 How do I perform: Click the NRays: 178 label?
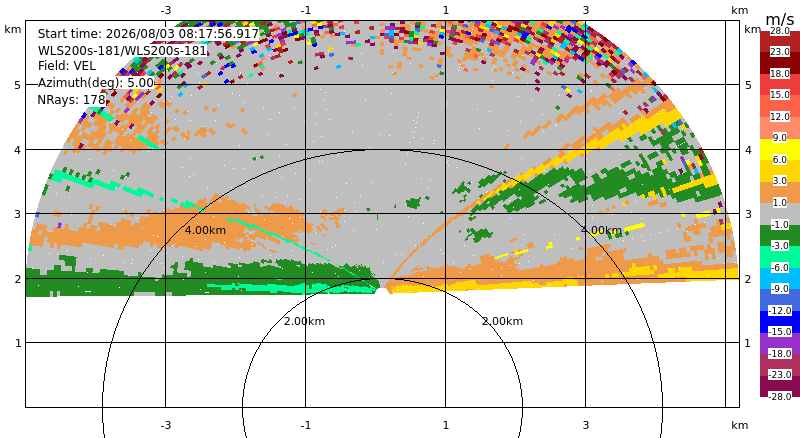pos(71,100)
